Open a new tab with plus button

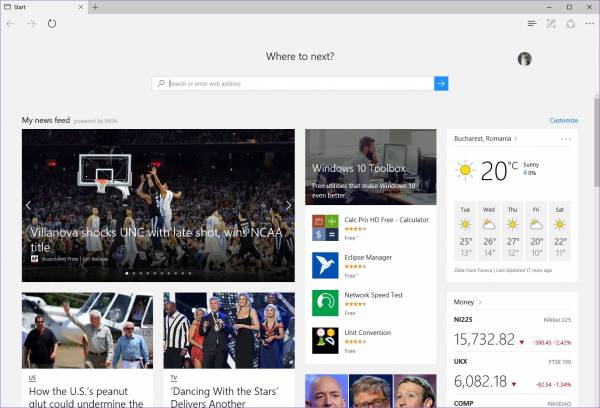click(95, 7)
